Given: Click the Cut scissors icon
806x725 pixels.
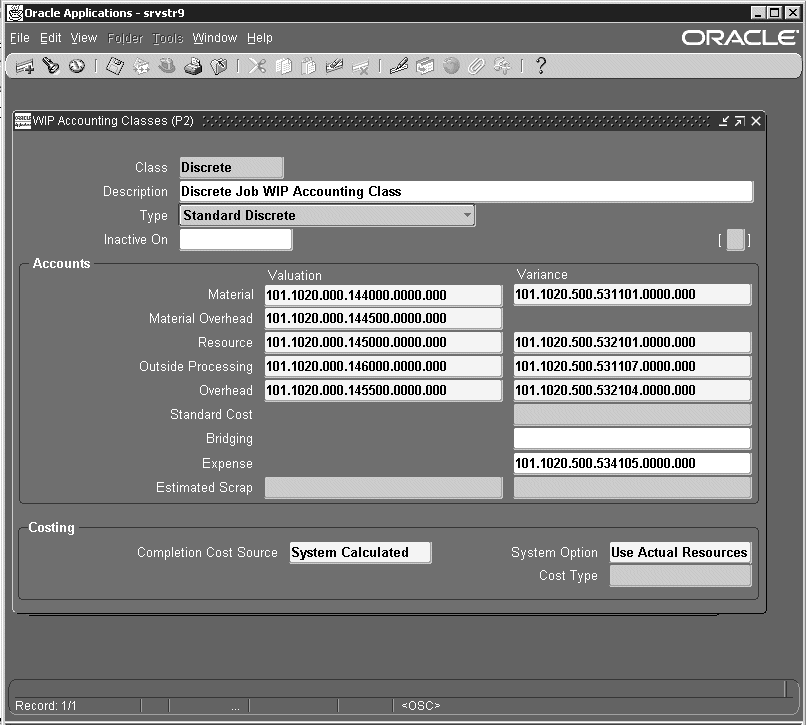Looking at the screenshot, I should coord(257,66).
